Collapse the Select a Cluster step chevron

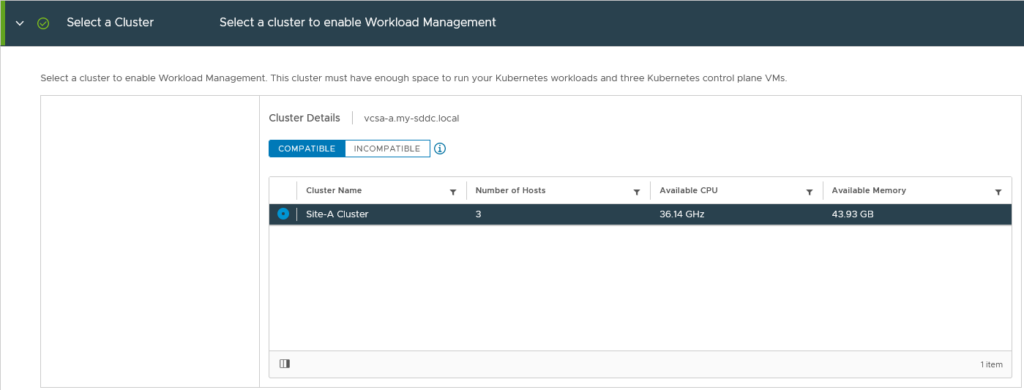20,23
